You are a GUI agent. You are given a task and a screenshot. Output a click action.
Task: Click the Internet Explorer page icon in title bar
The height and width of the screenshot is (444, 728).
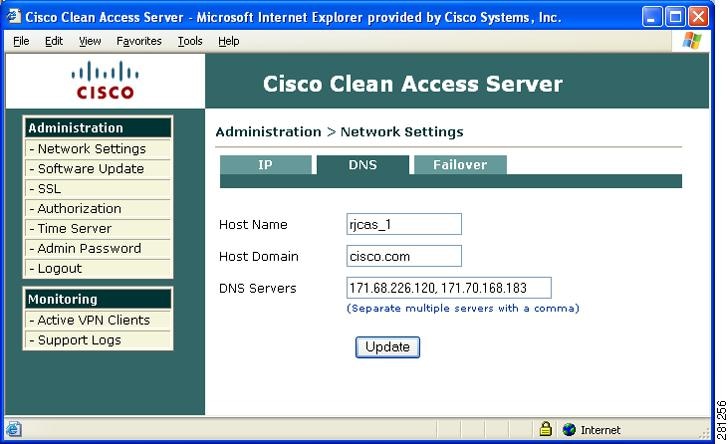[x=13, y=16]
